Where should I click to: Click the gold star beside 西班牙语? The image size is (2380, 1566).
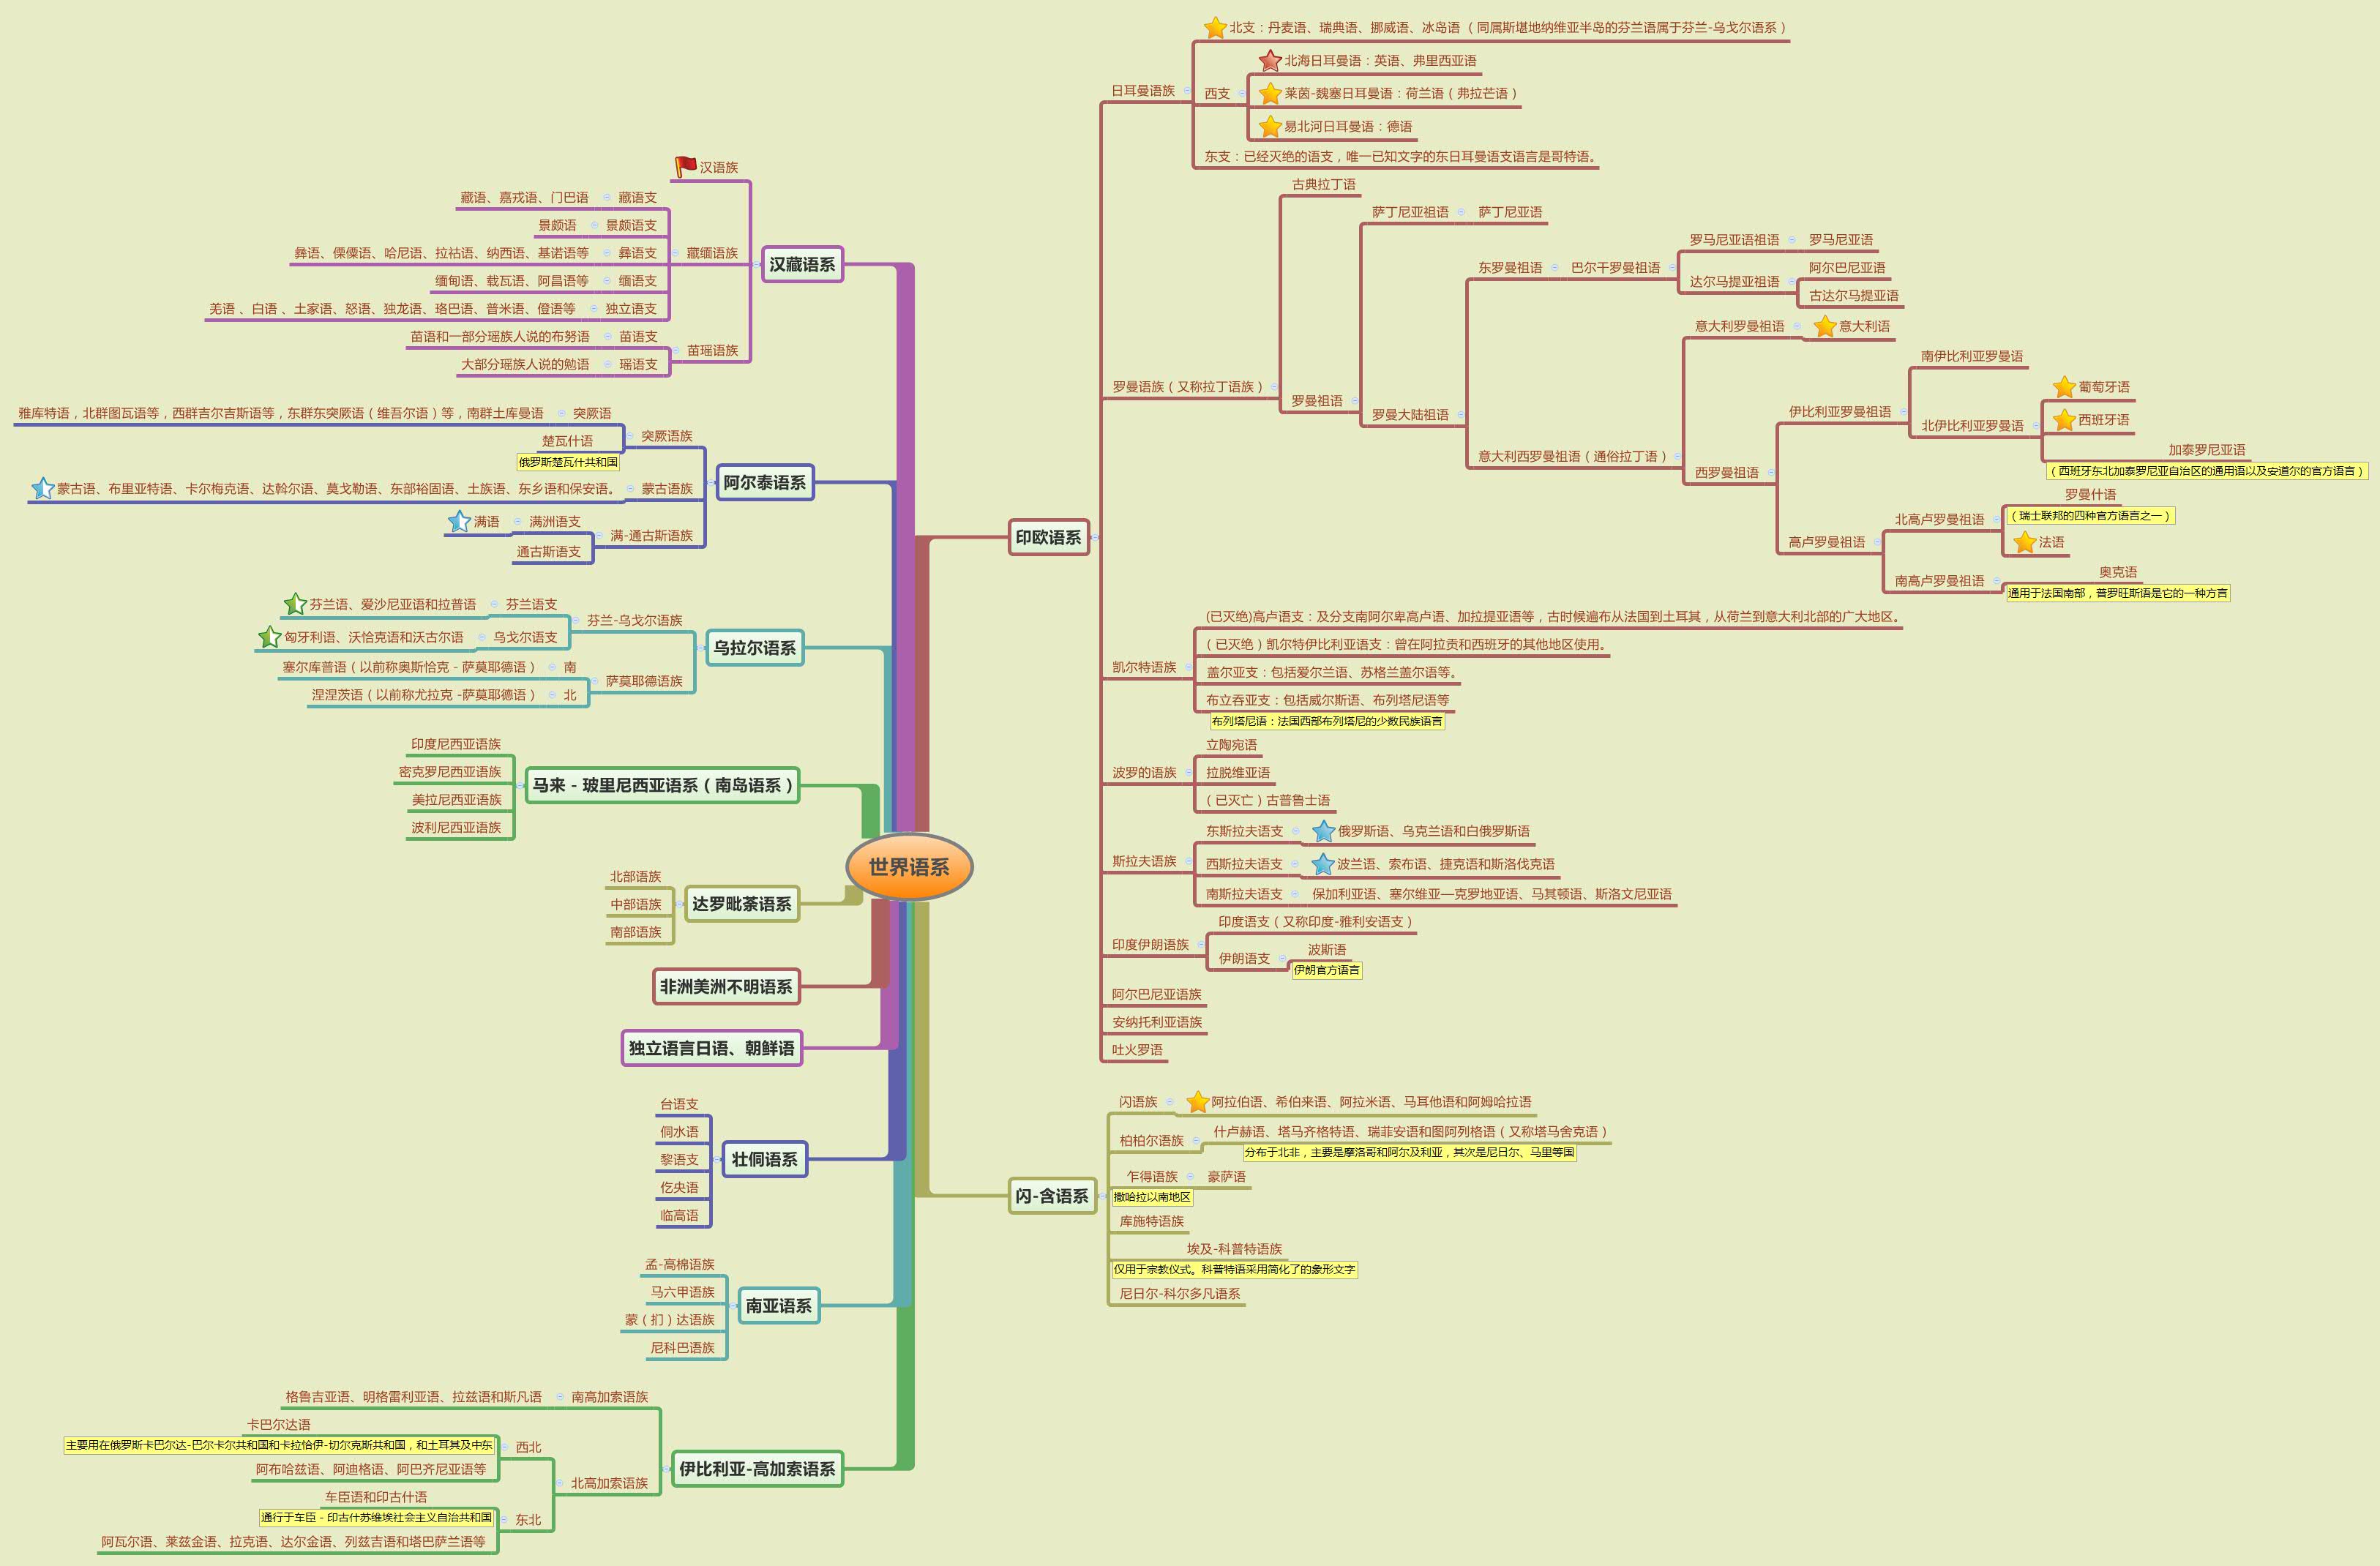pyautogui.click(x=2064, y=420)
